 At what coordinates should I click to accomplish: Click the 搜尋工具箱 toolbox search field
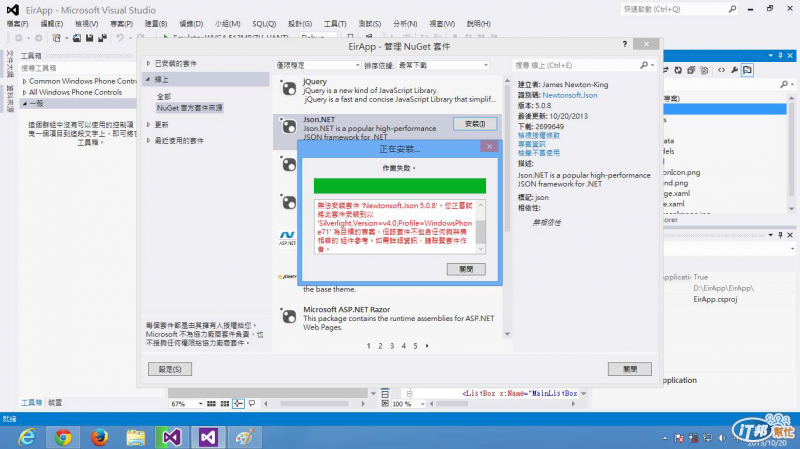click(77, 68)
